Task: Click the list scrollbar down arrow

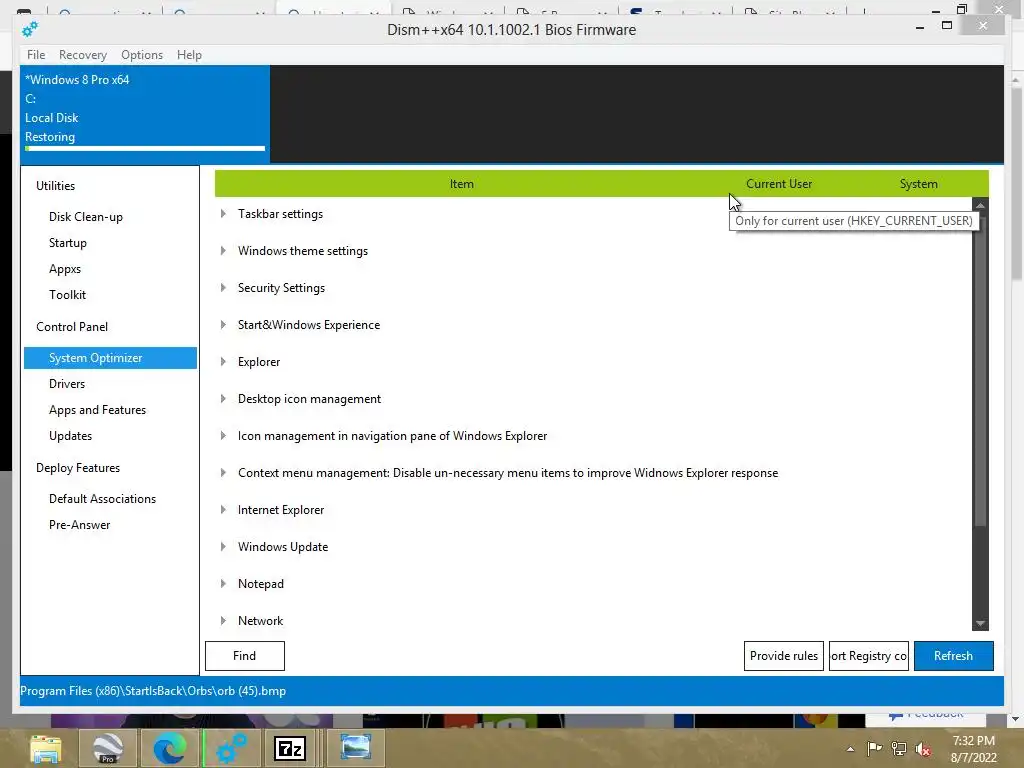Action: tap(980, 624)
